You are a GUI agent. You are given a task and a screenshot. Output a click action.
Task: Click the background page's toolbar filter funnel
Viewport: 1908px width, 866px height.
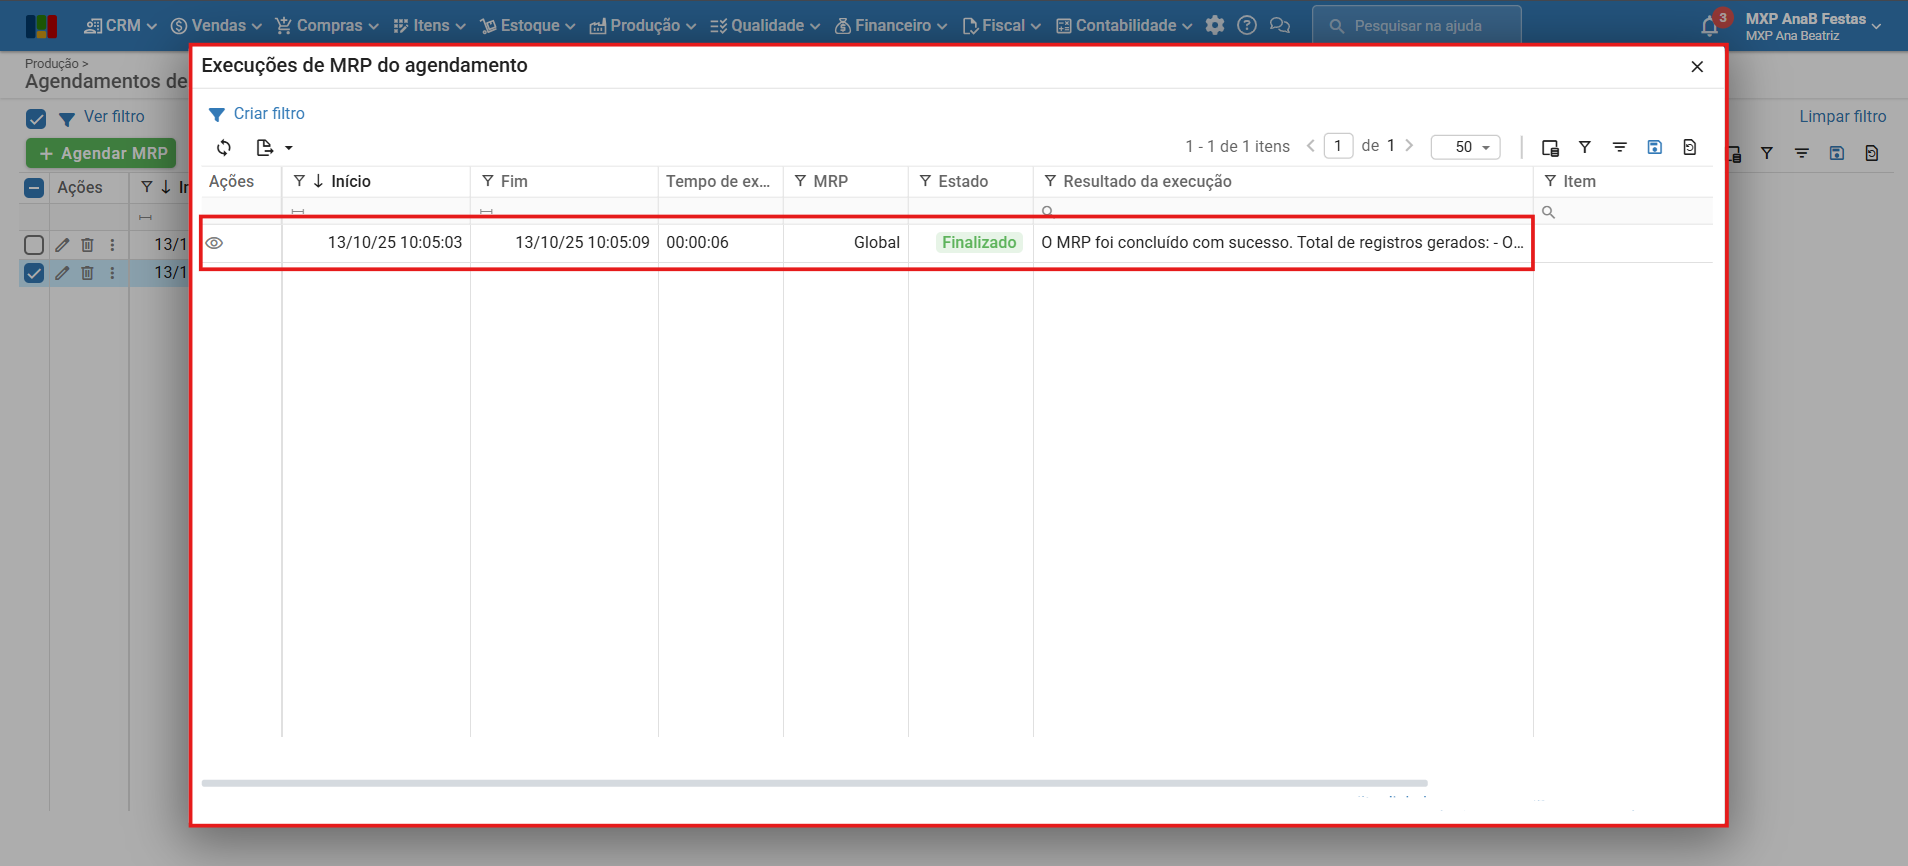1767,153
